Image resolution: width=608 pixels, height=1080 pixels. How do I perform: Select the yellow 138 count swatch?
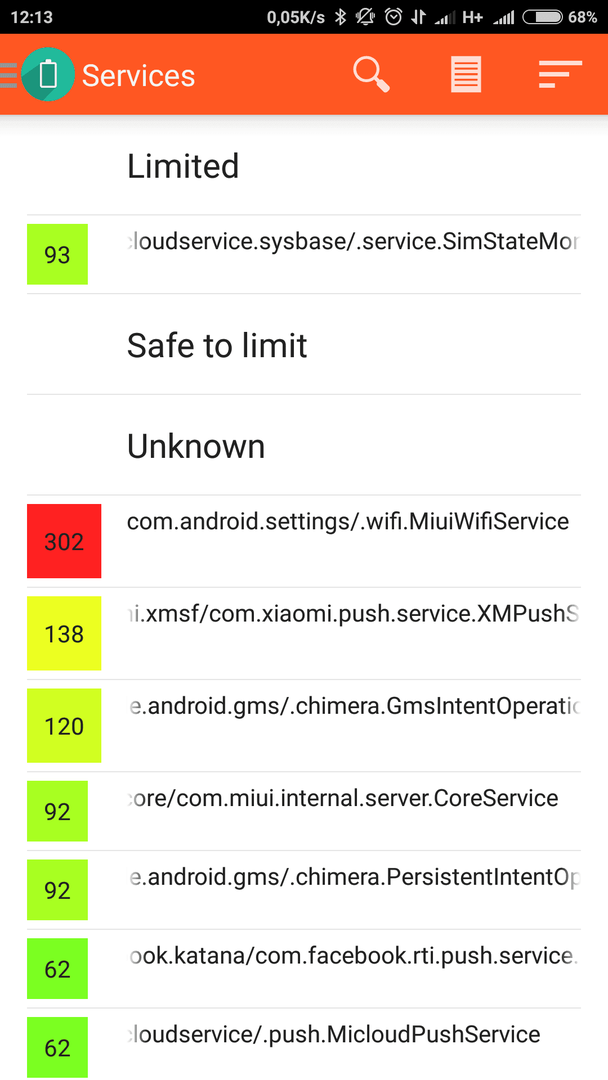point(64,634)
